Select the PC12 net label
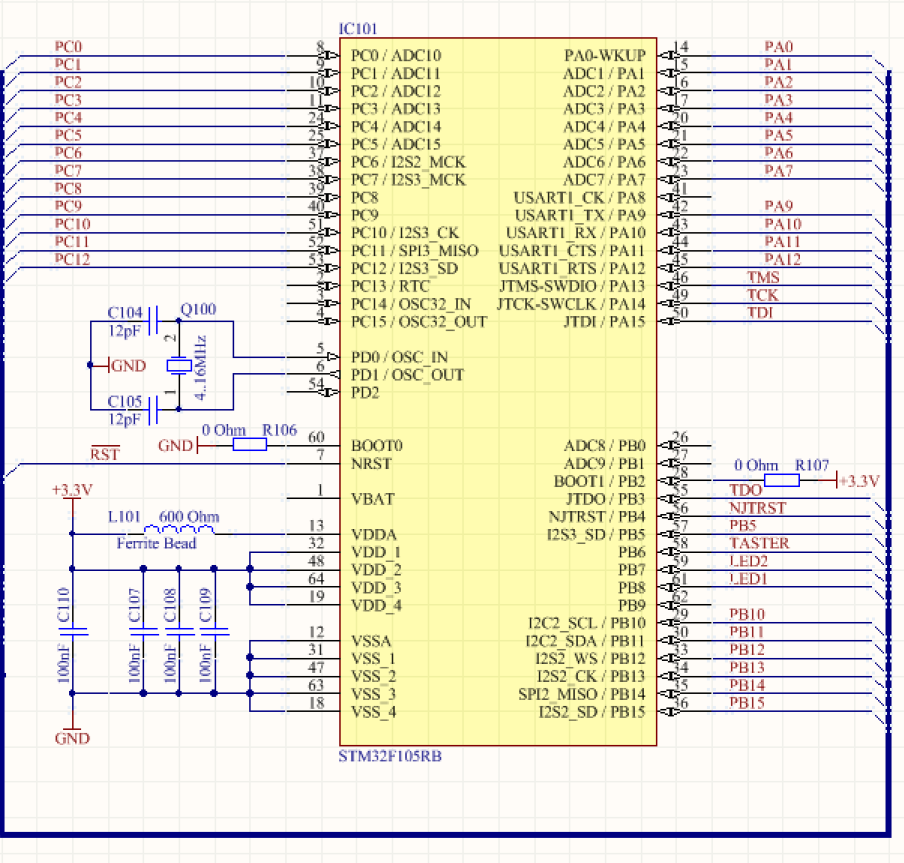 [x=72, y=259]
